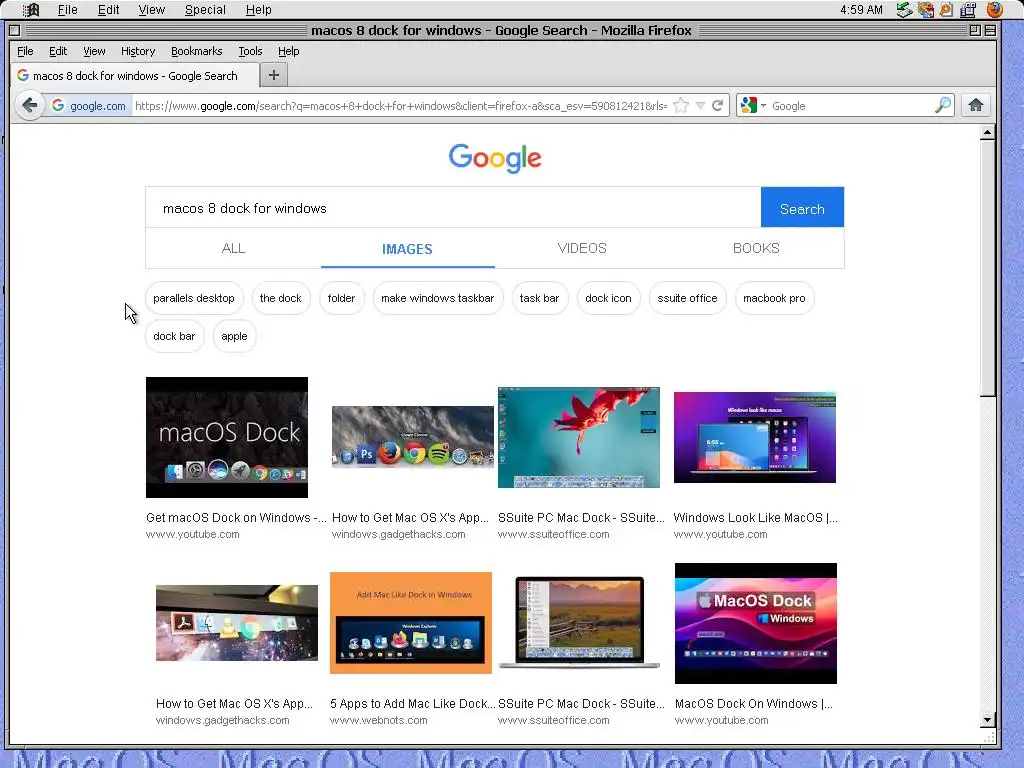Filter by ssuite office chip

point(688,298)
